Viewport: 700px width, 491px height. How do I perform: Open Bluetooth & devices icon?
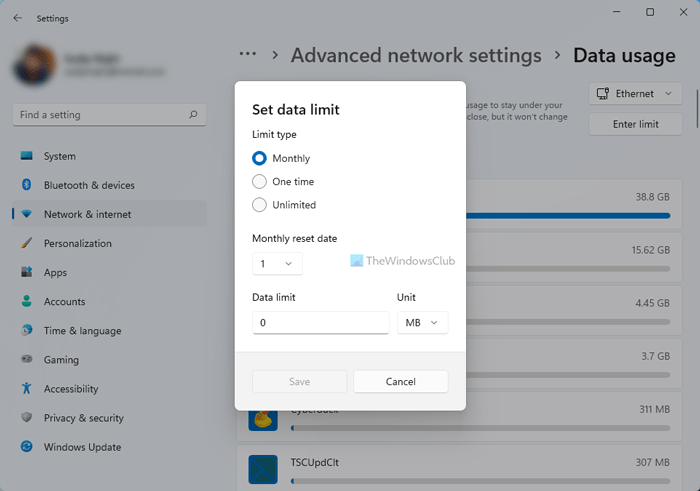click(26, 185)
